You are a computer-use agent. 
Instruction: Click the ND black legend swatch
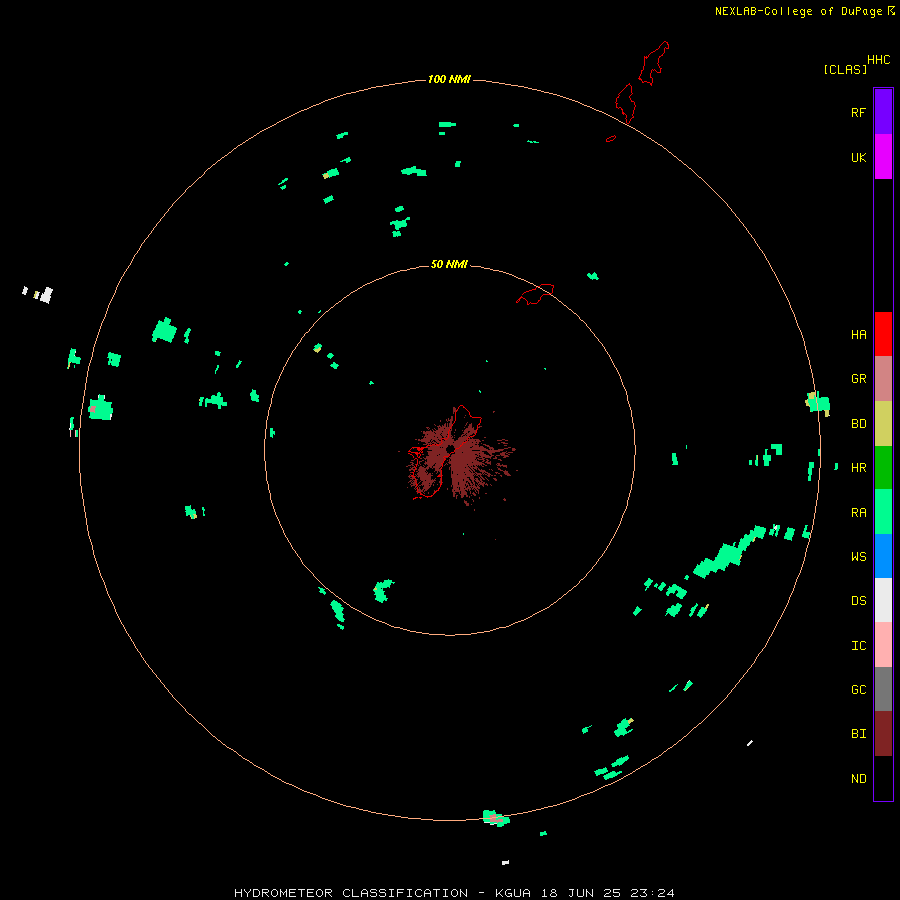[x=883, y=778]
